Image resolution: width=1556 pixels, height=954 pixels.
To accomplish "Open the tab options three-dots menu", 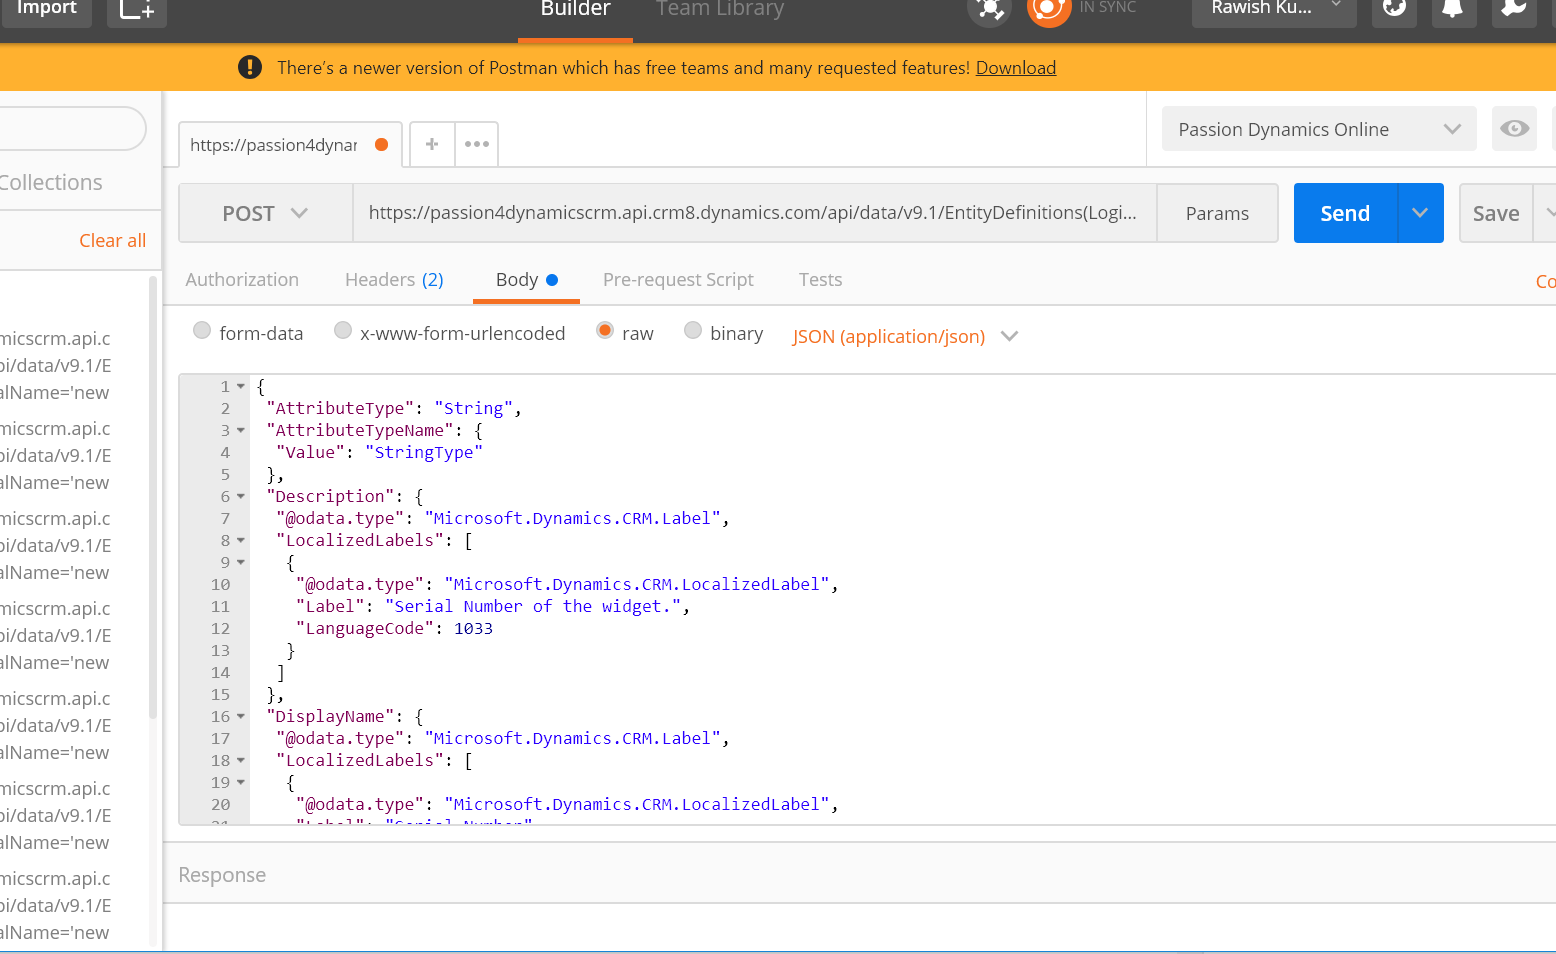I will pyautogui.click(x=477, y=144).
